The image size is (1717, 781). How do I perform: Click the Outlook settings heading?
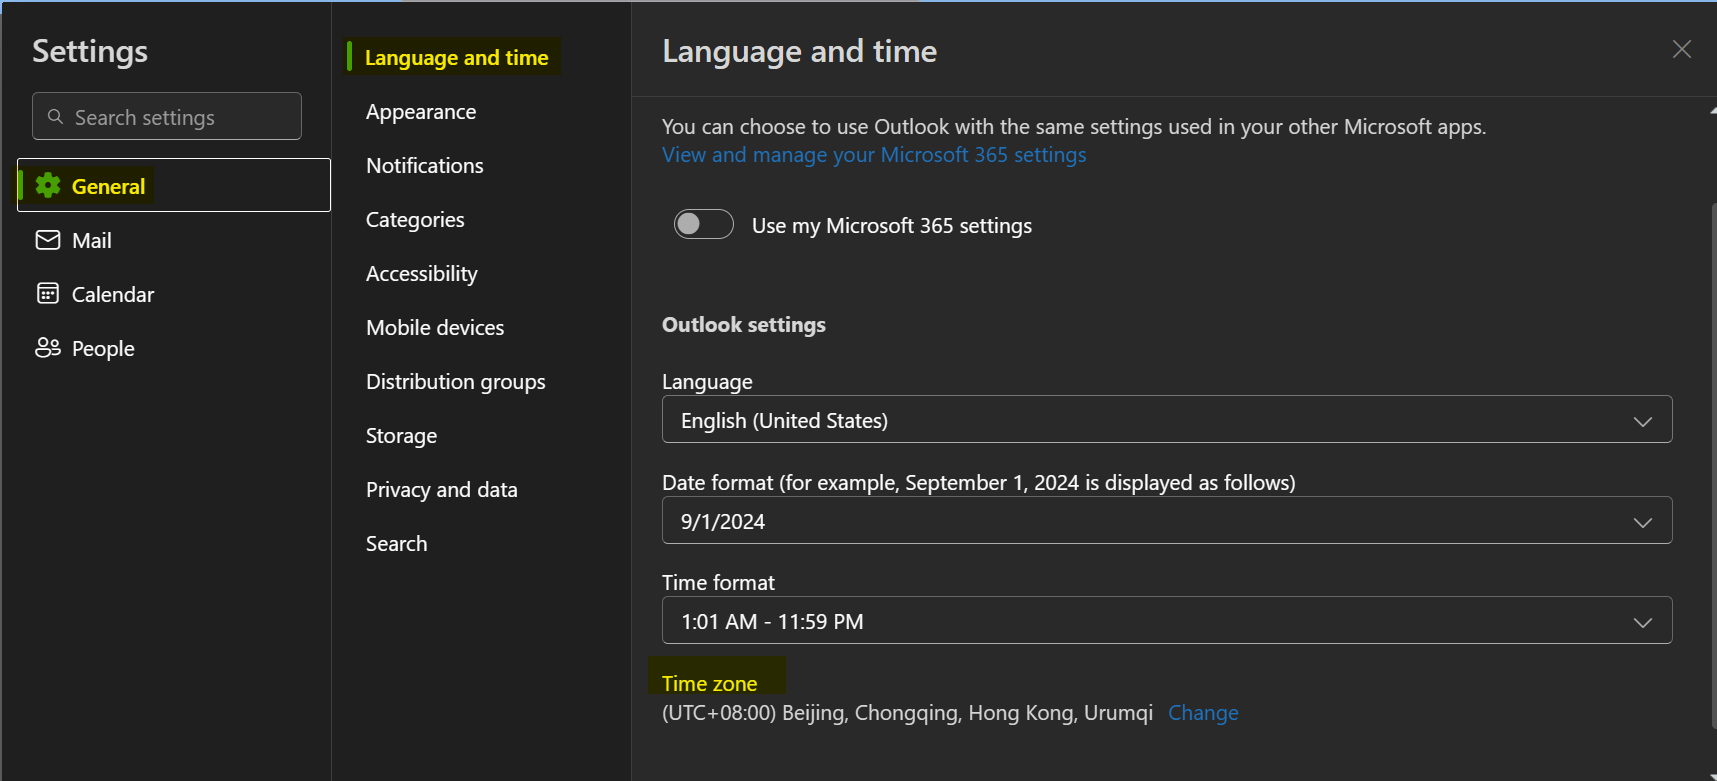tap(744, 324)
